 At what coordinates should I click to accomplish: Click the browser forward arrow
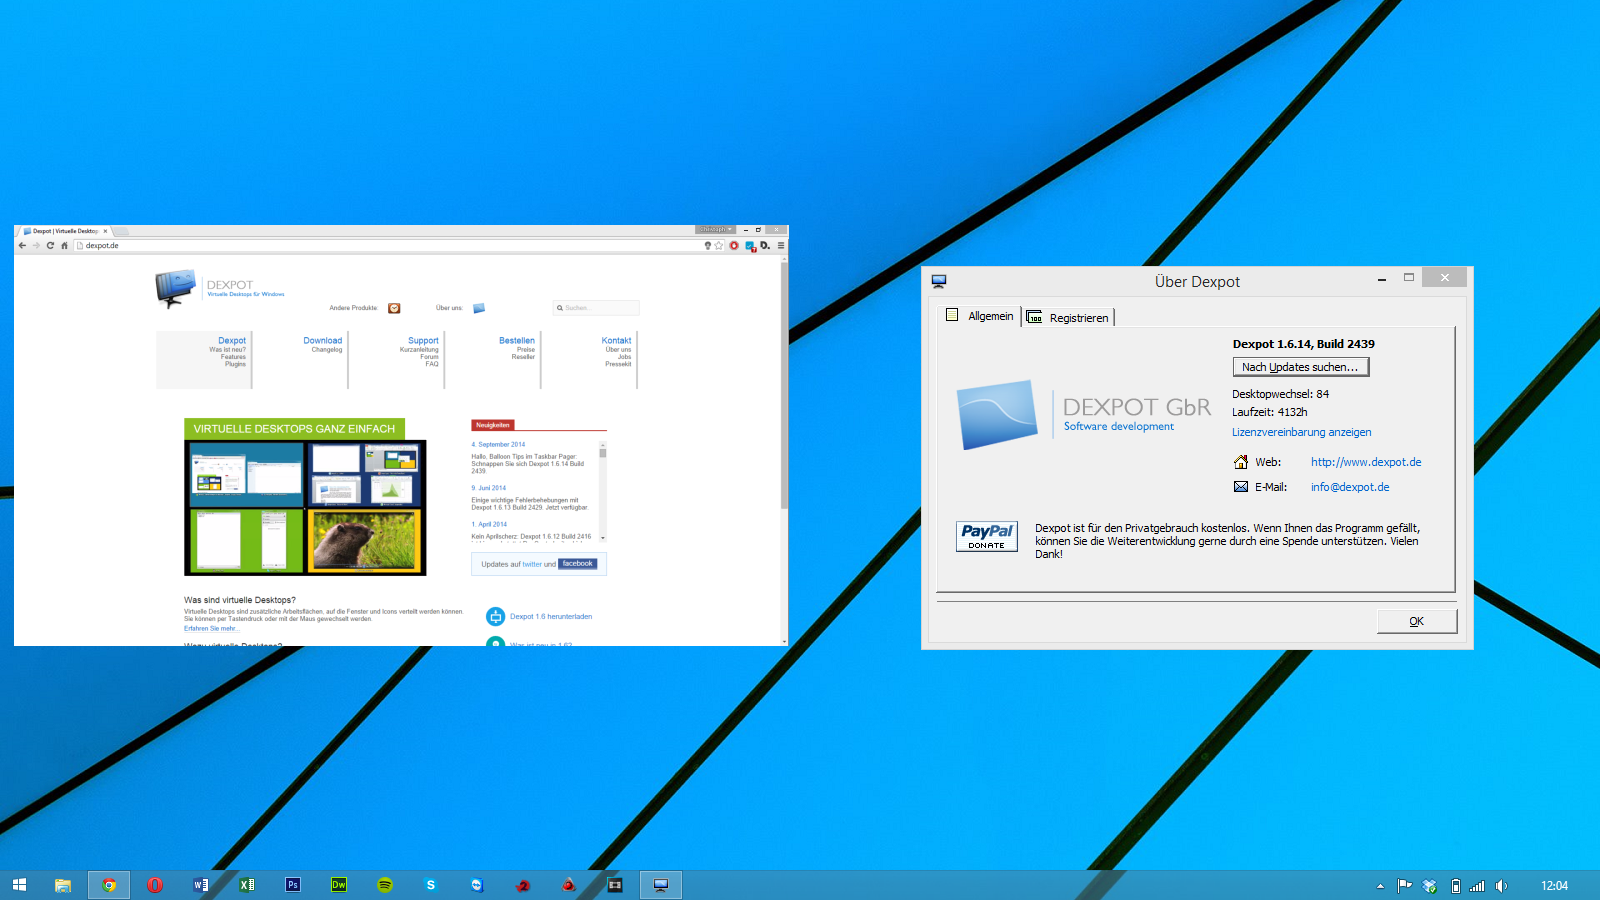click(x=36, y=245)
